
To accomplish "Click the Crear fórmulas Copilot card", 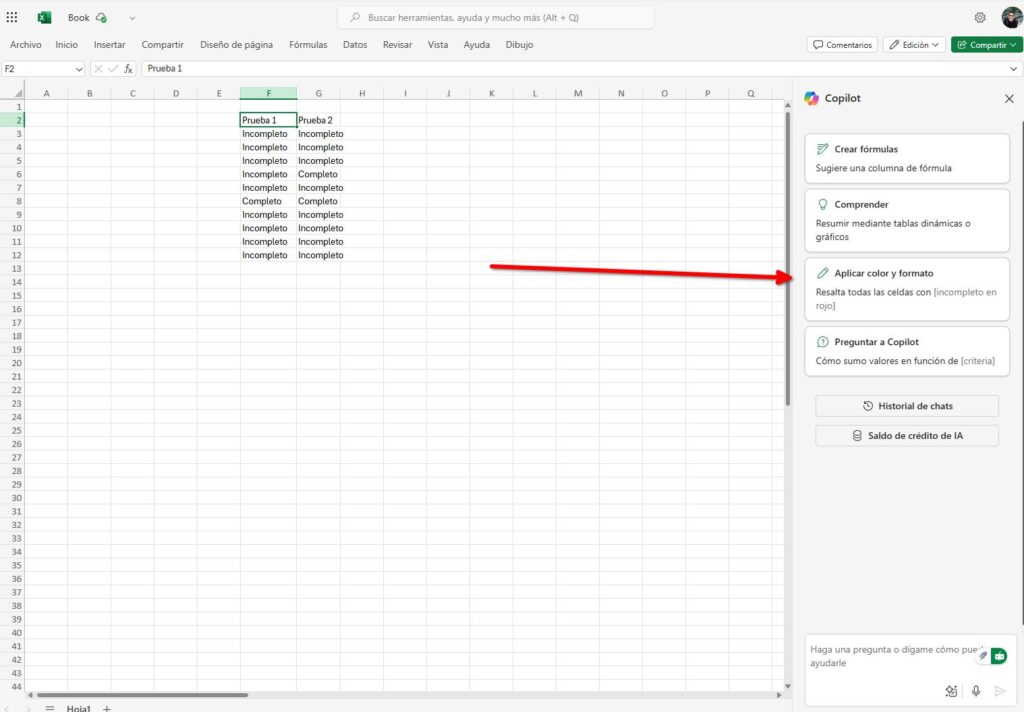I will 907,159.
